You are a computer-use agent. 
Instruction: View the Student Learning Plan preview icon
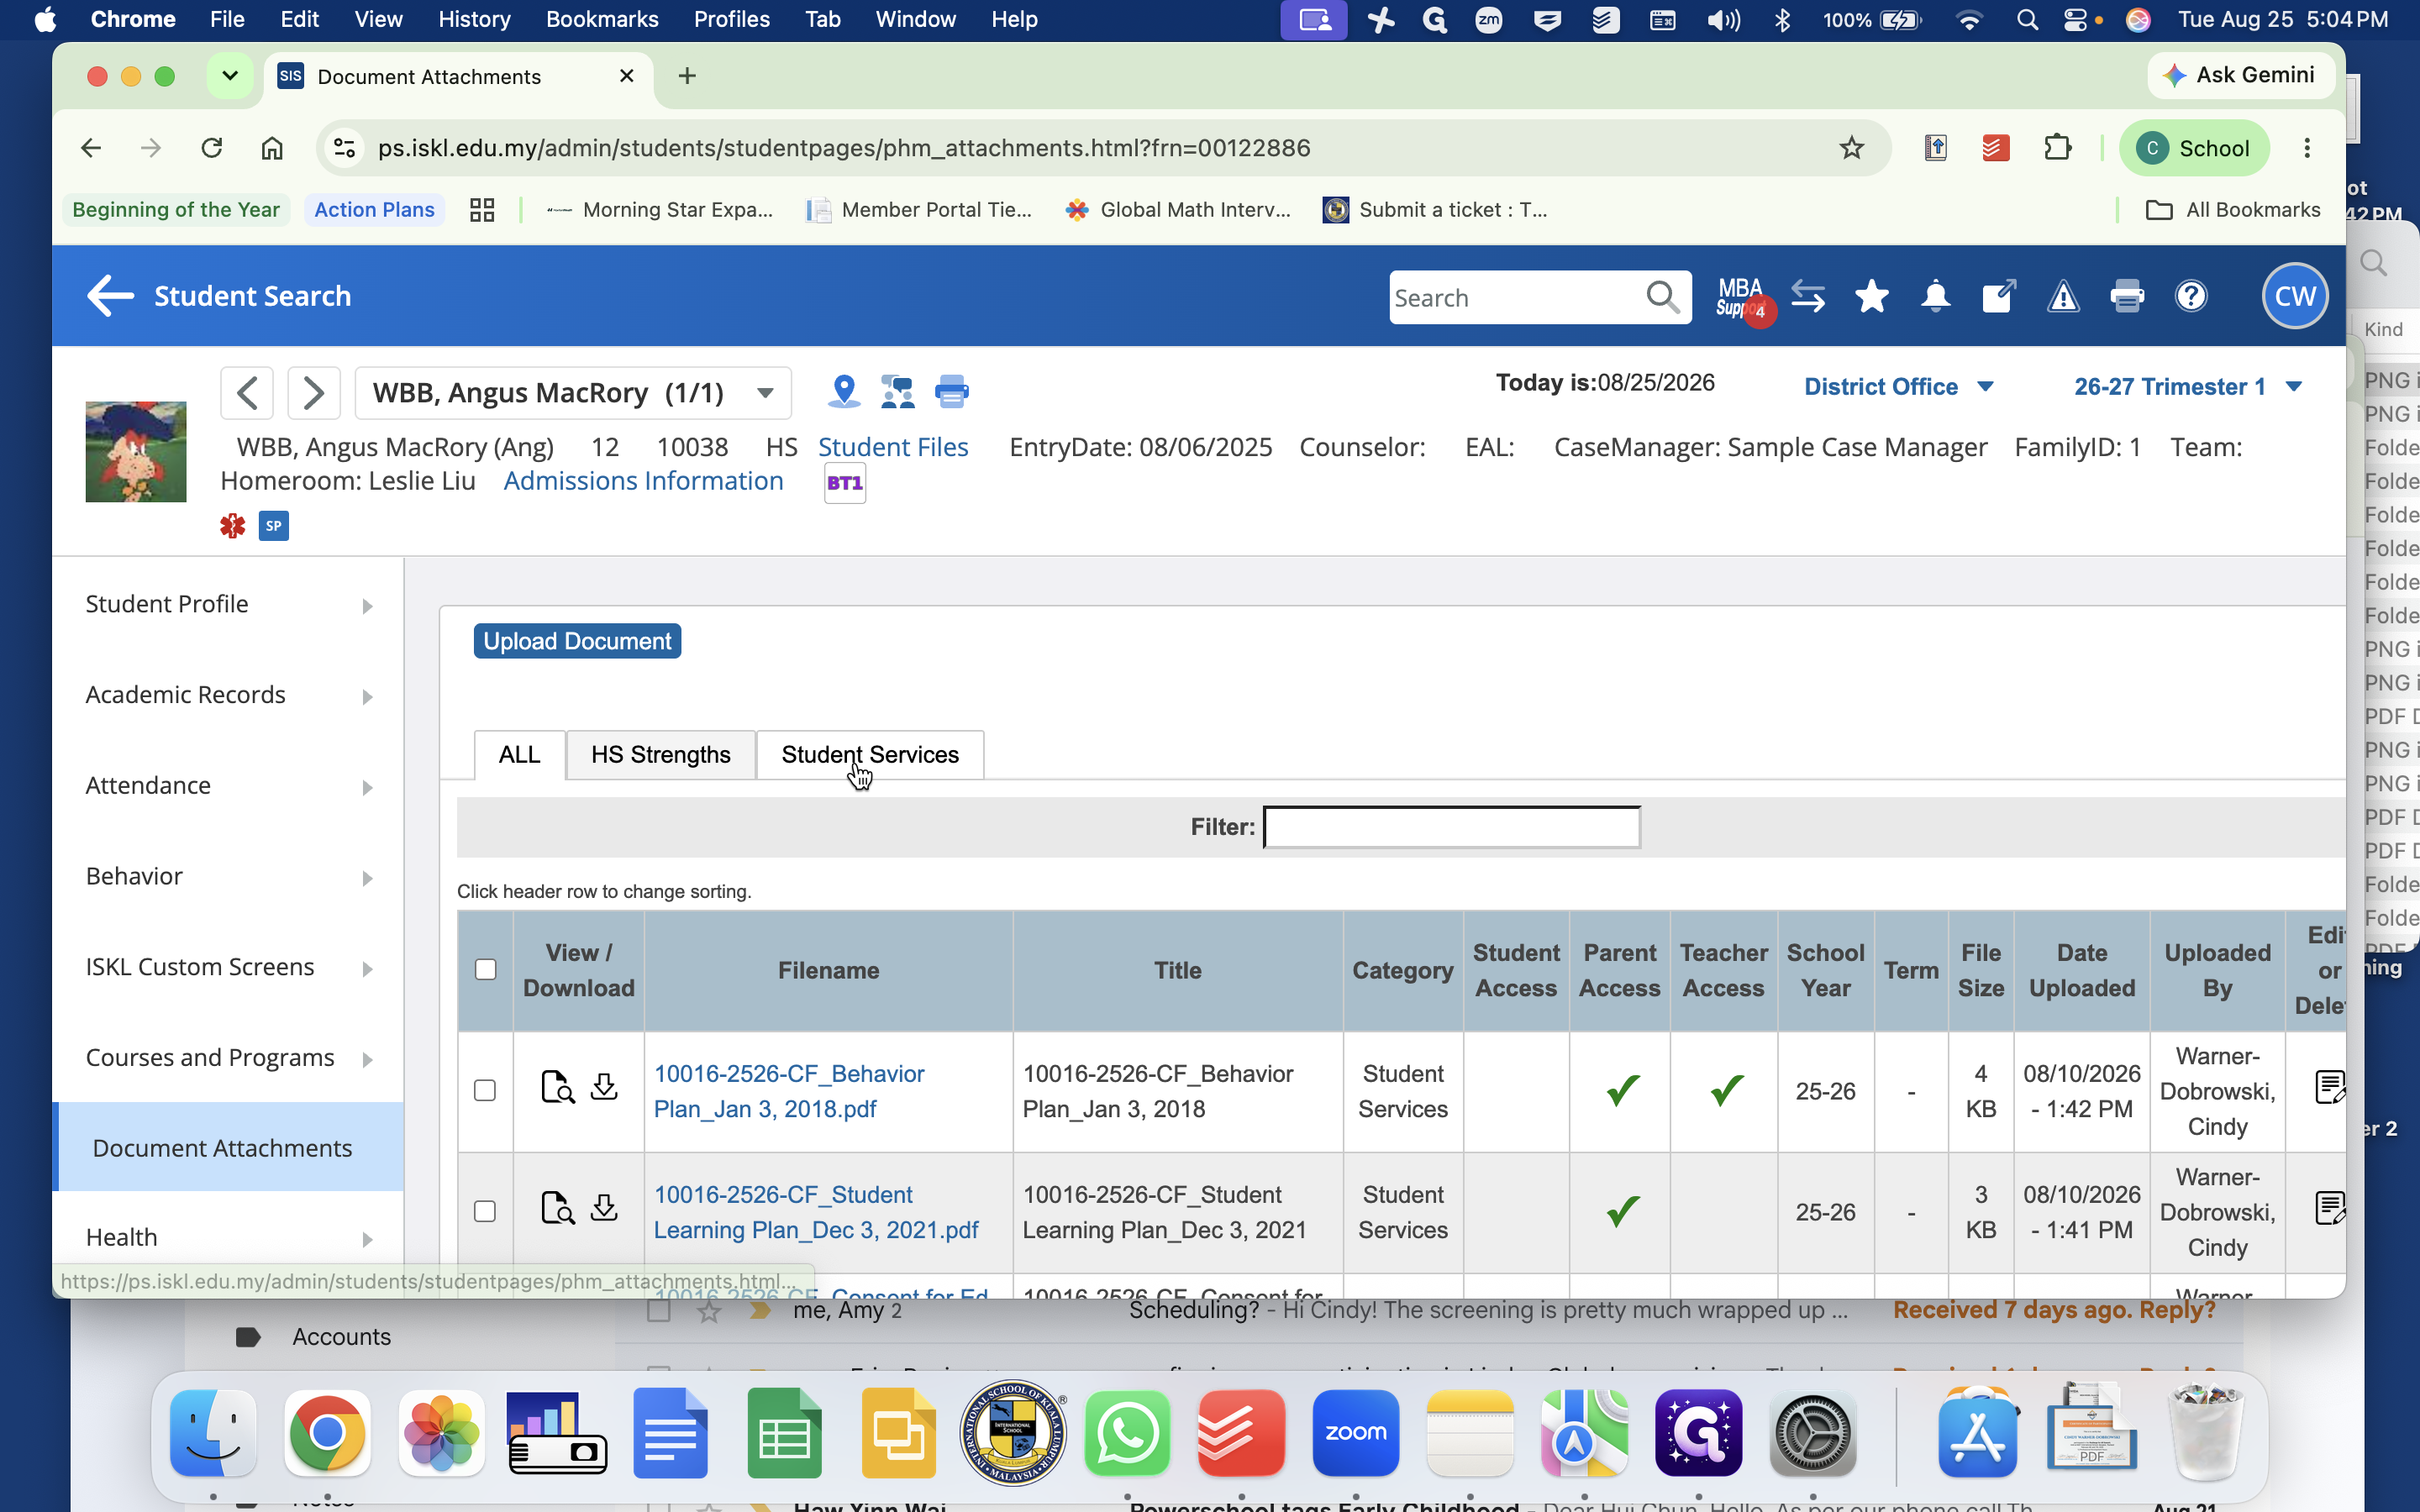557,1208
